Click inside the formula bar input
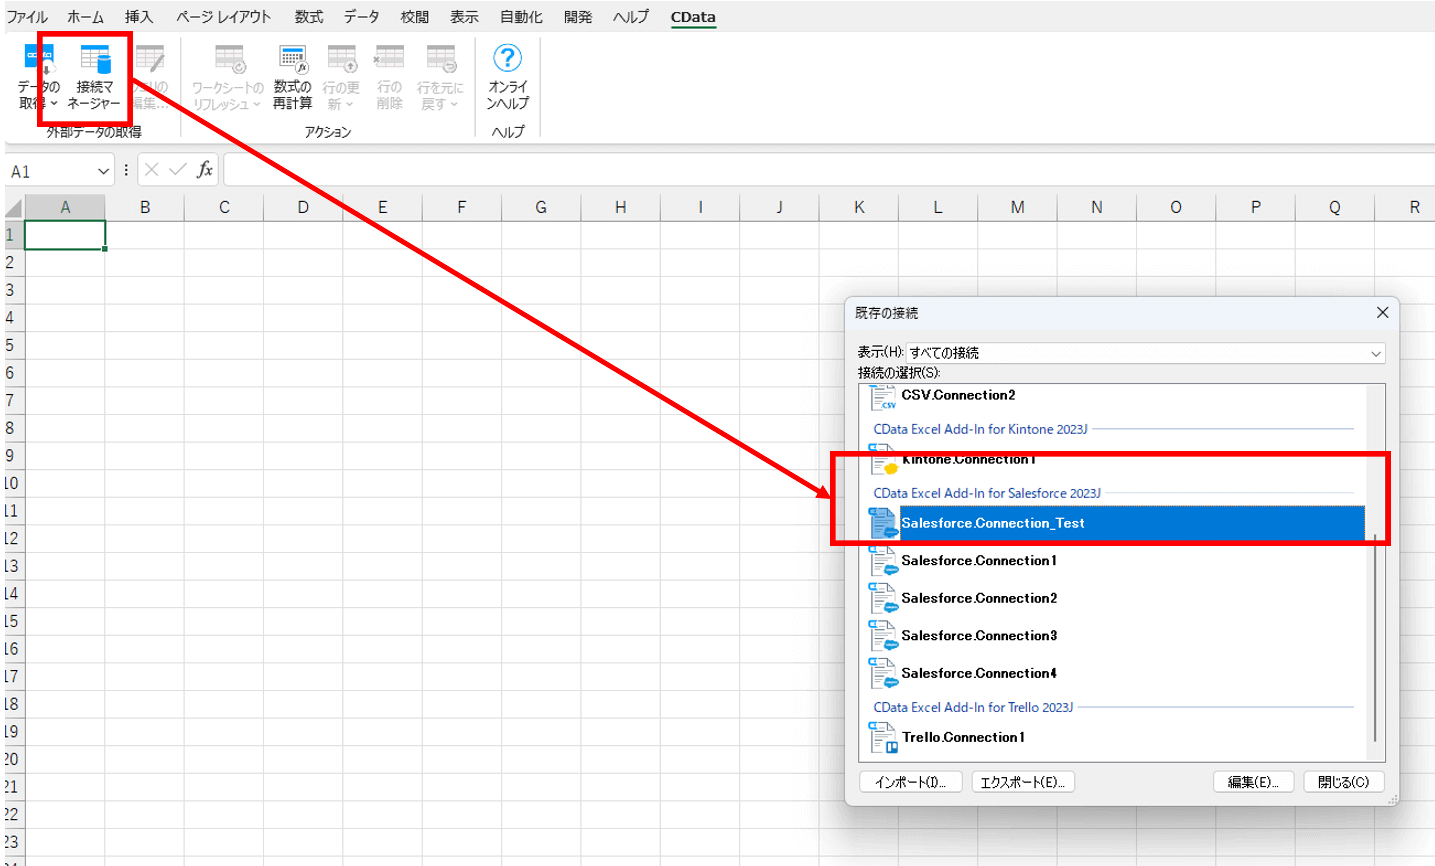The height and width of the screenshot is (866, 1435). (828, 170)
